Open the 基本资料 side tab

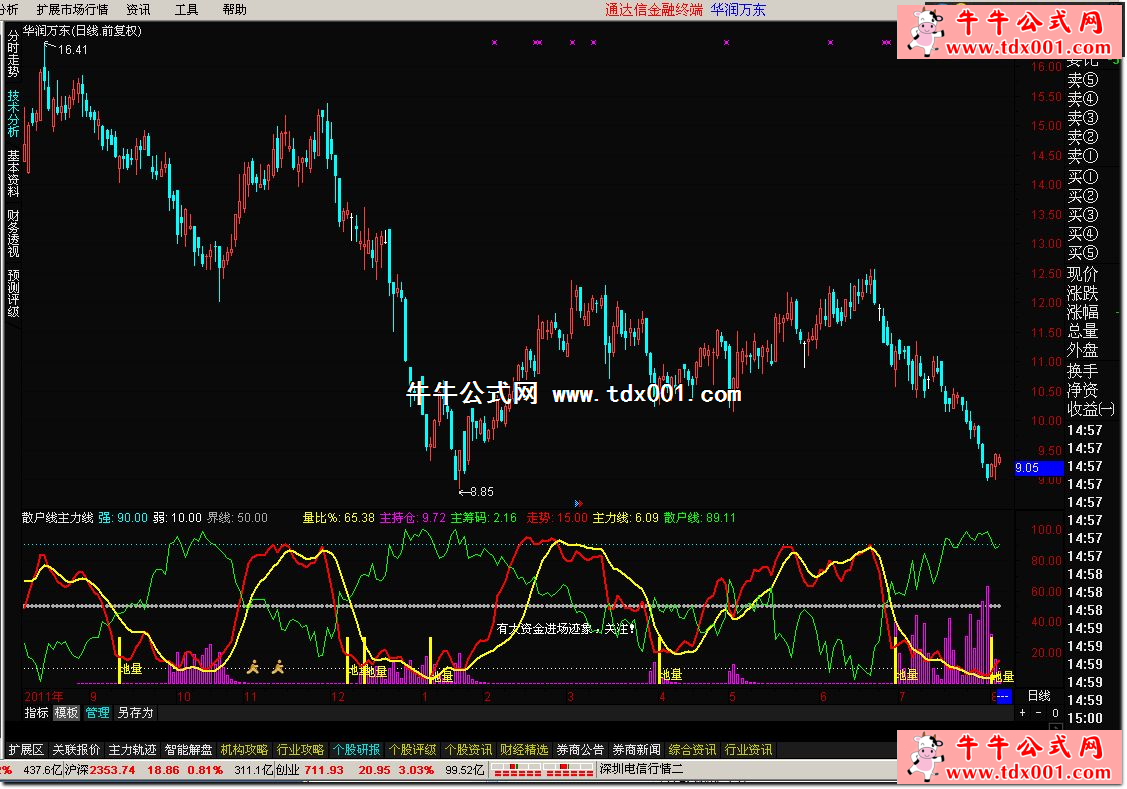coord(13,173)
